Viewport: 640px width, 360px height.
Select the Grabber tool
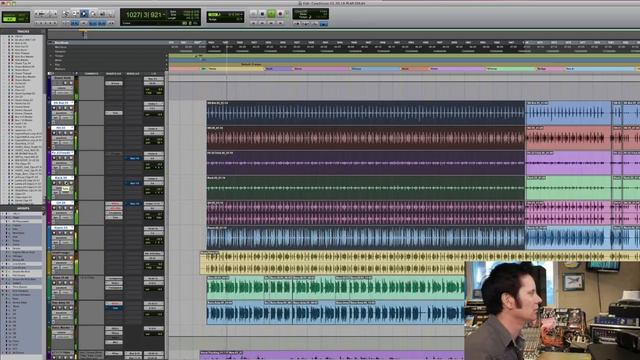[x=93, y=13]
